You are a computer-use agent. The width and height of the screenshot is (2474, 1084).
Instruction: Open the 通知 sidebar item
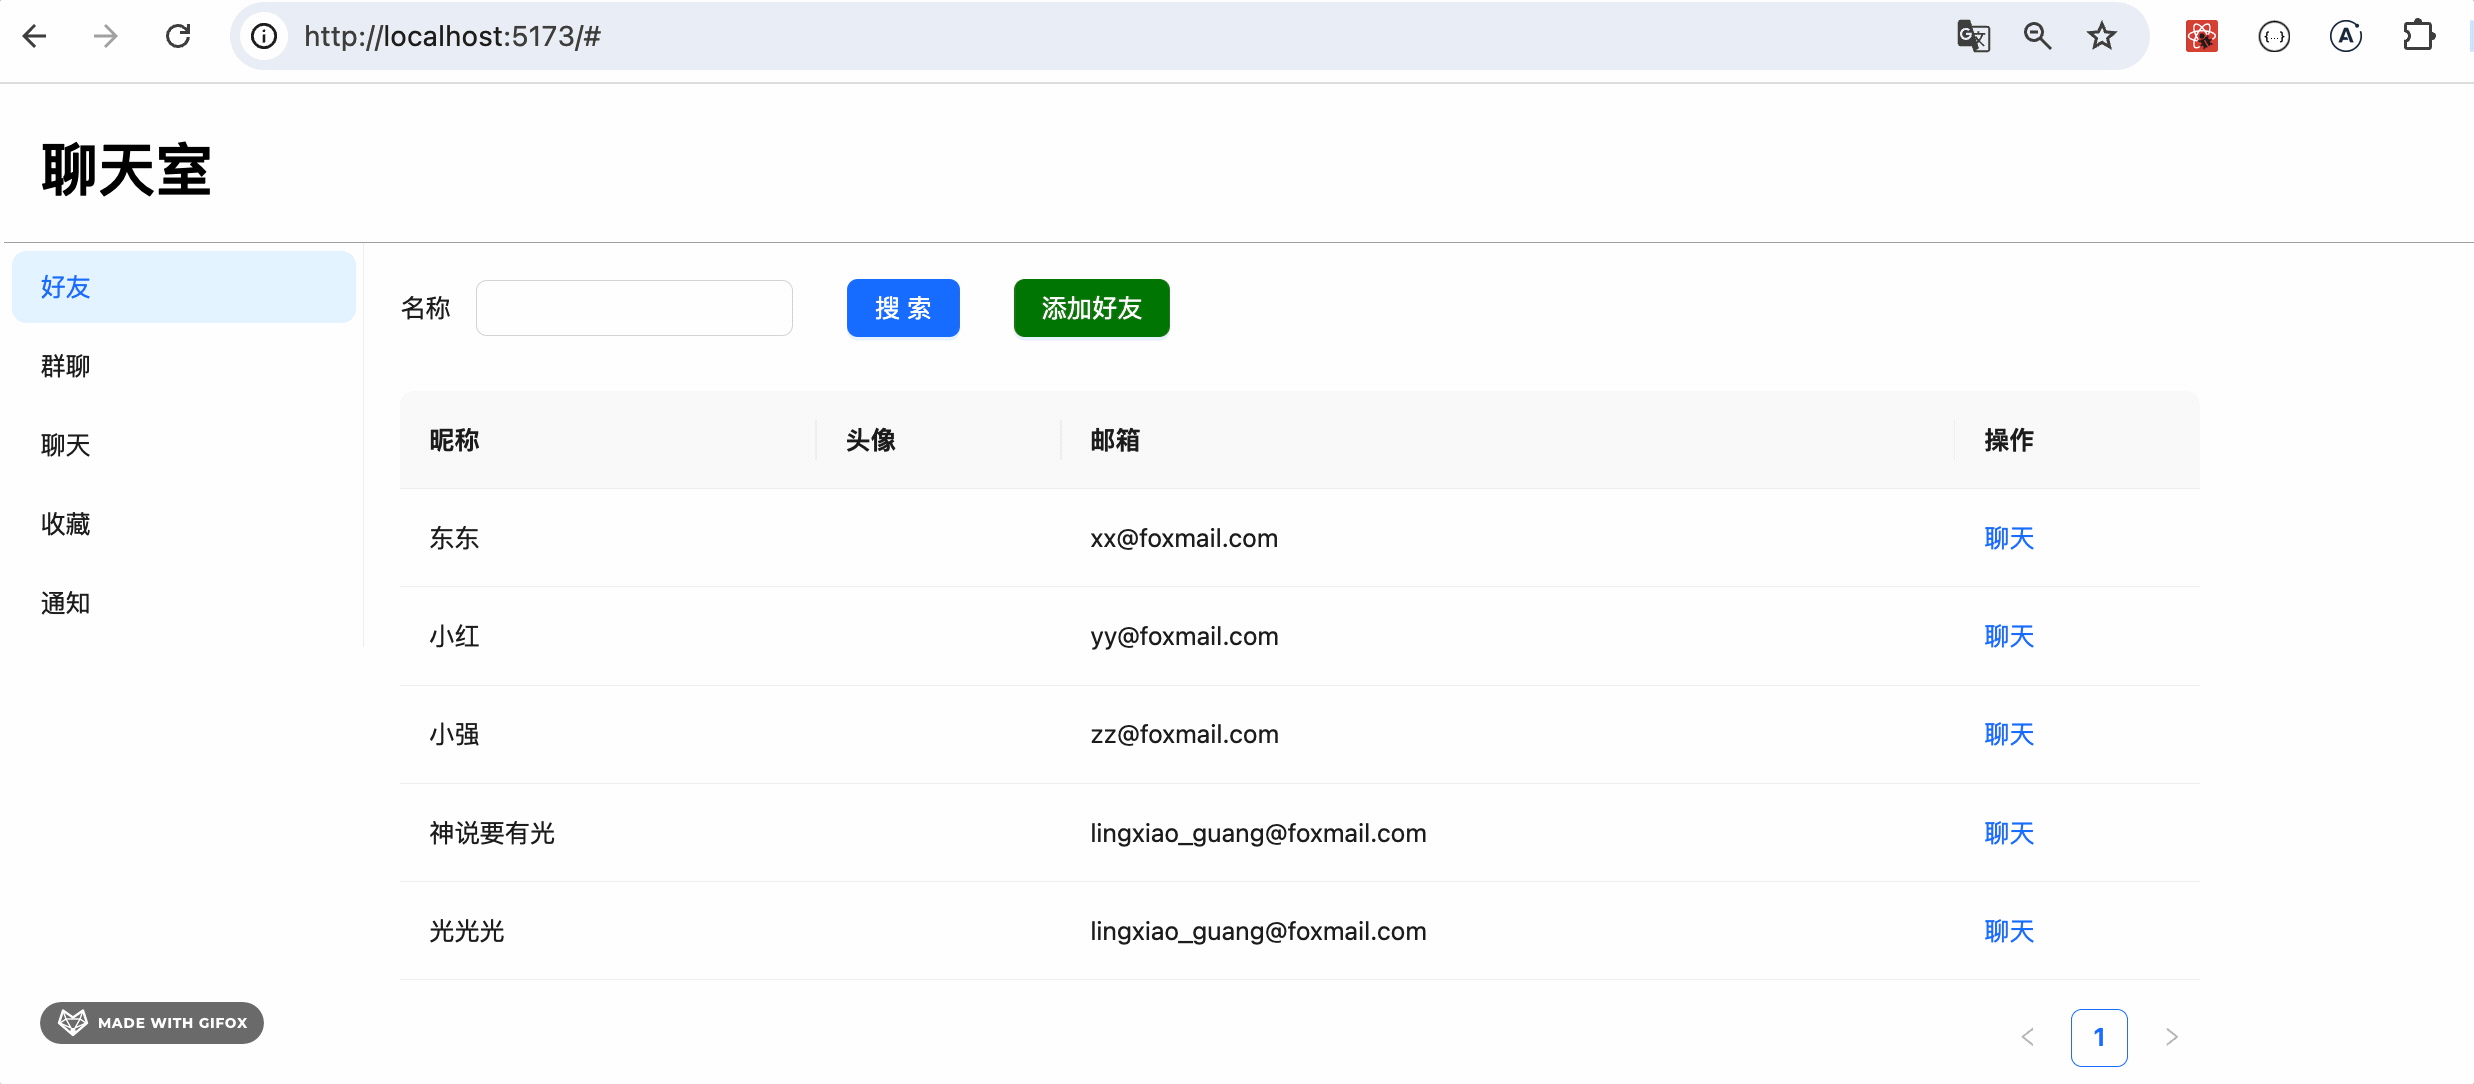click(66, 603)
